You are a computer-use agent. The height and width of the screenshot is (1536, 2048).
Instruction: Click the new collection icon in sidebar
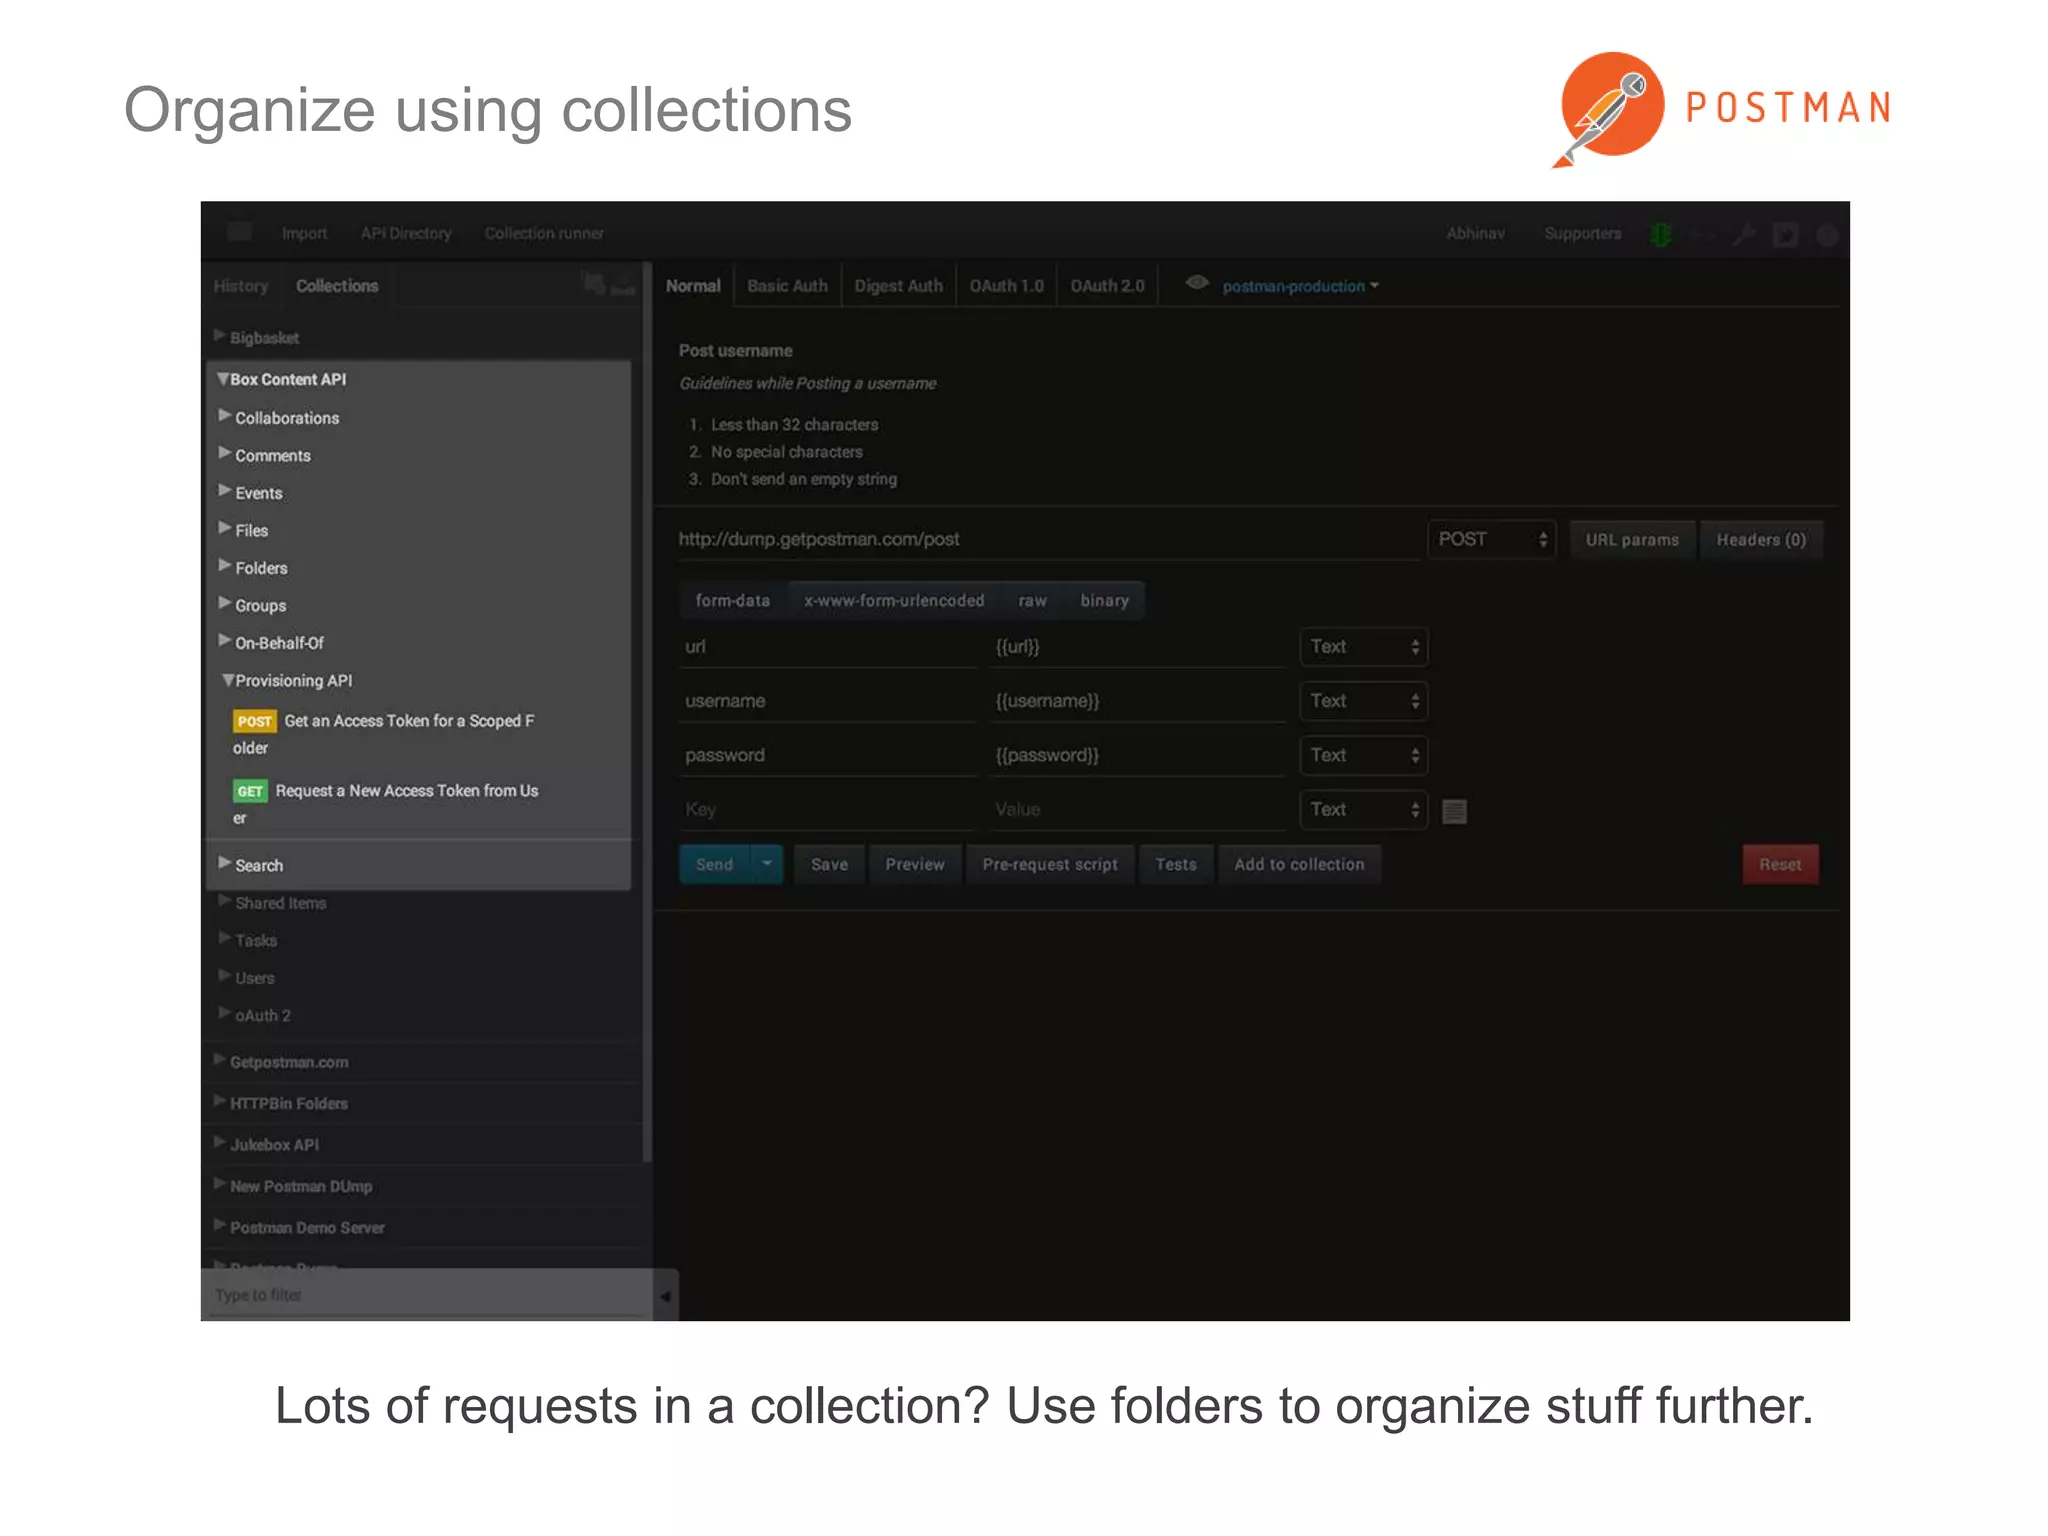point(594,284)
